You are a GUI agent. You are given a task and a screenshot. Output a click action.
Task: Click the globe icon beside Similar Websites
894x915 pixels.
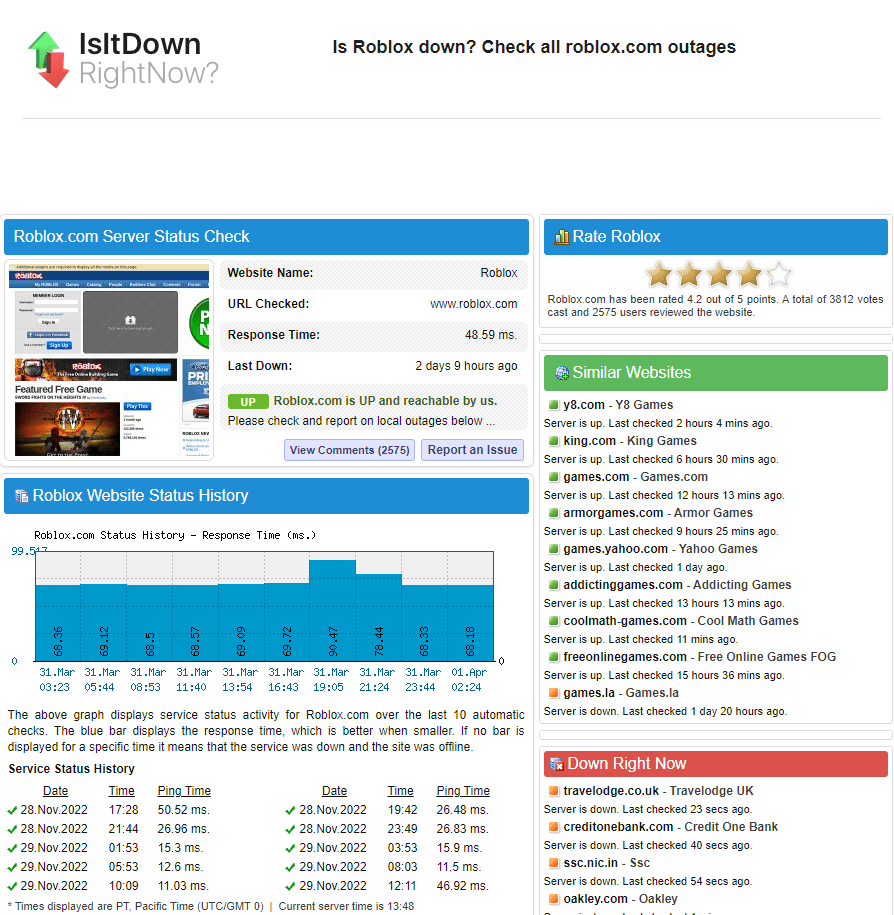(561, 373)
